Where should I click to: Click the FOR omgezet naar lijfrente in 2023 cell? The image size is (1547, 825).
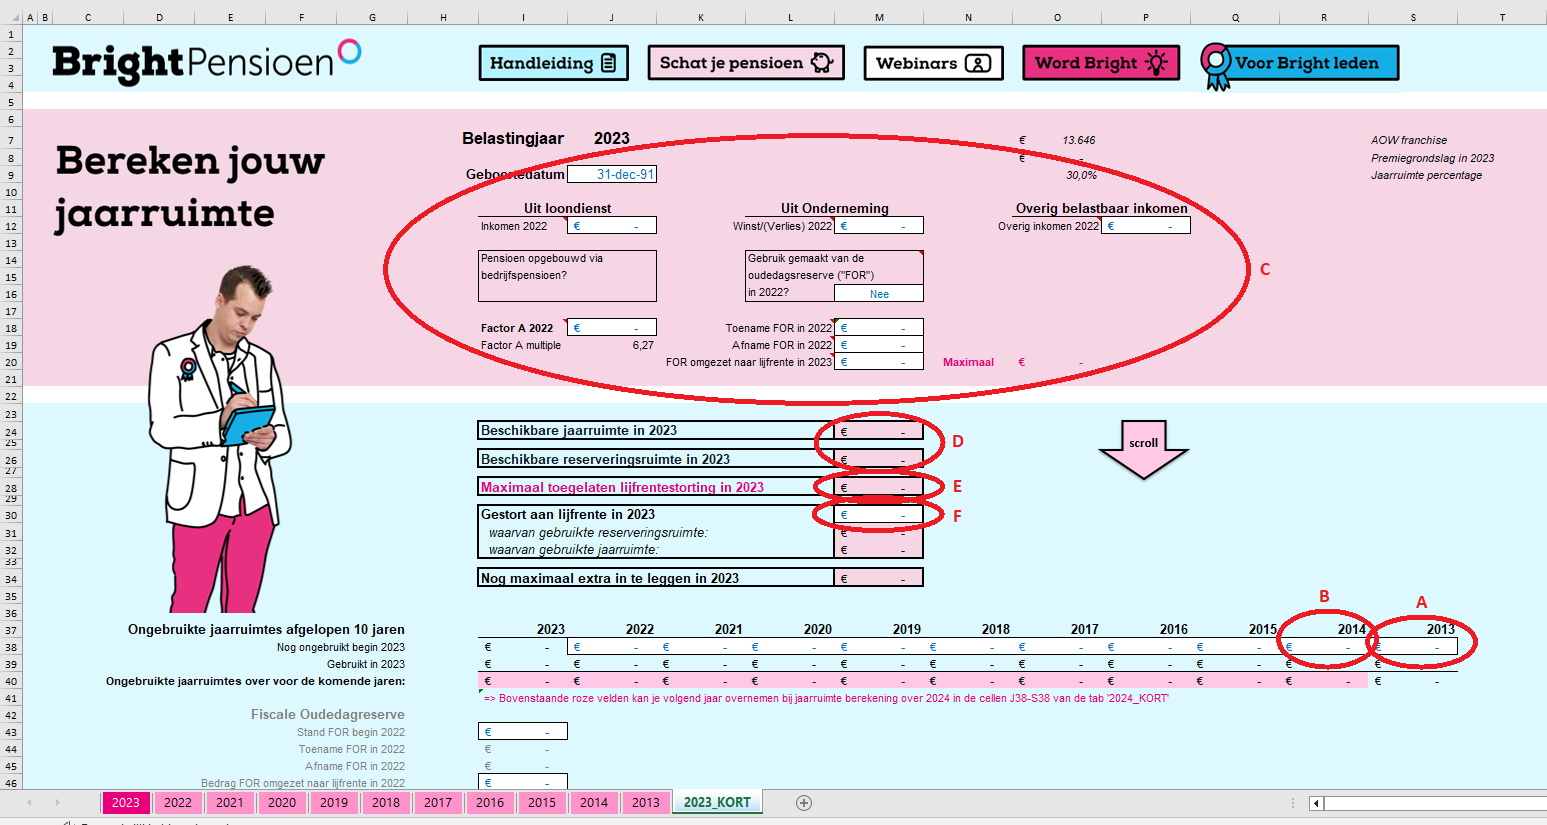879,362
